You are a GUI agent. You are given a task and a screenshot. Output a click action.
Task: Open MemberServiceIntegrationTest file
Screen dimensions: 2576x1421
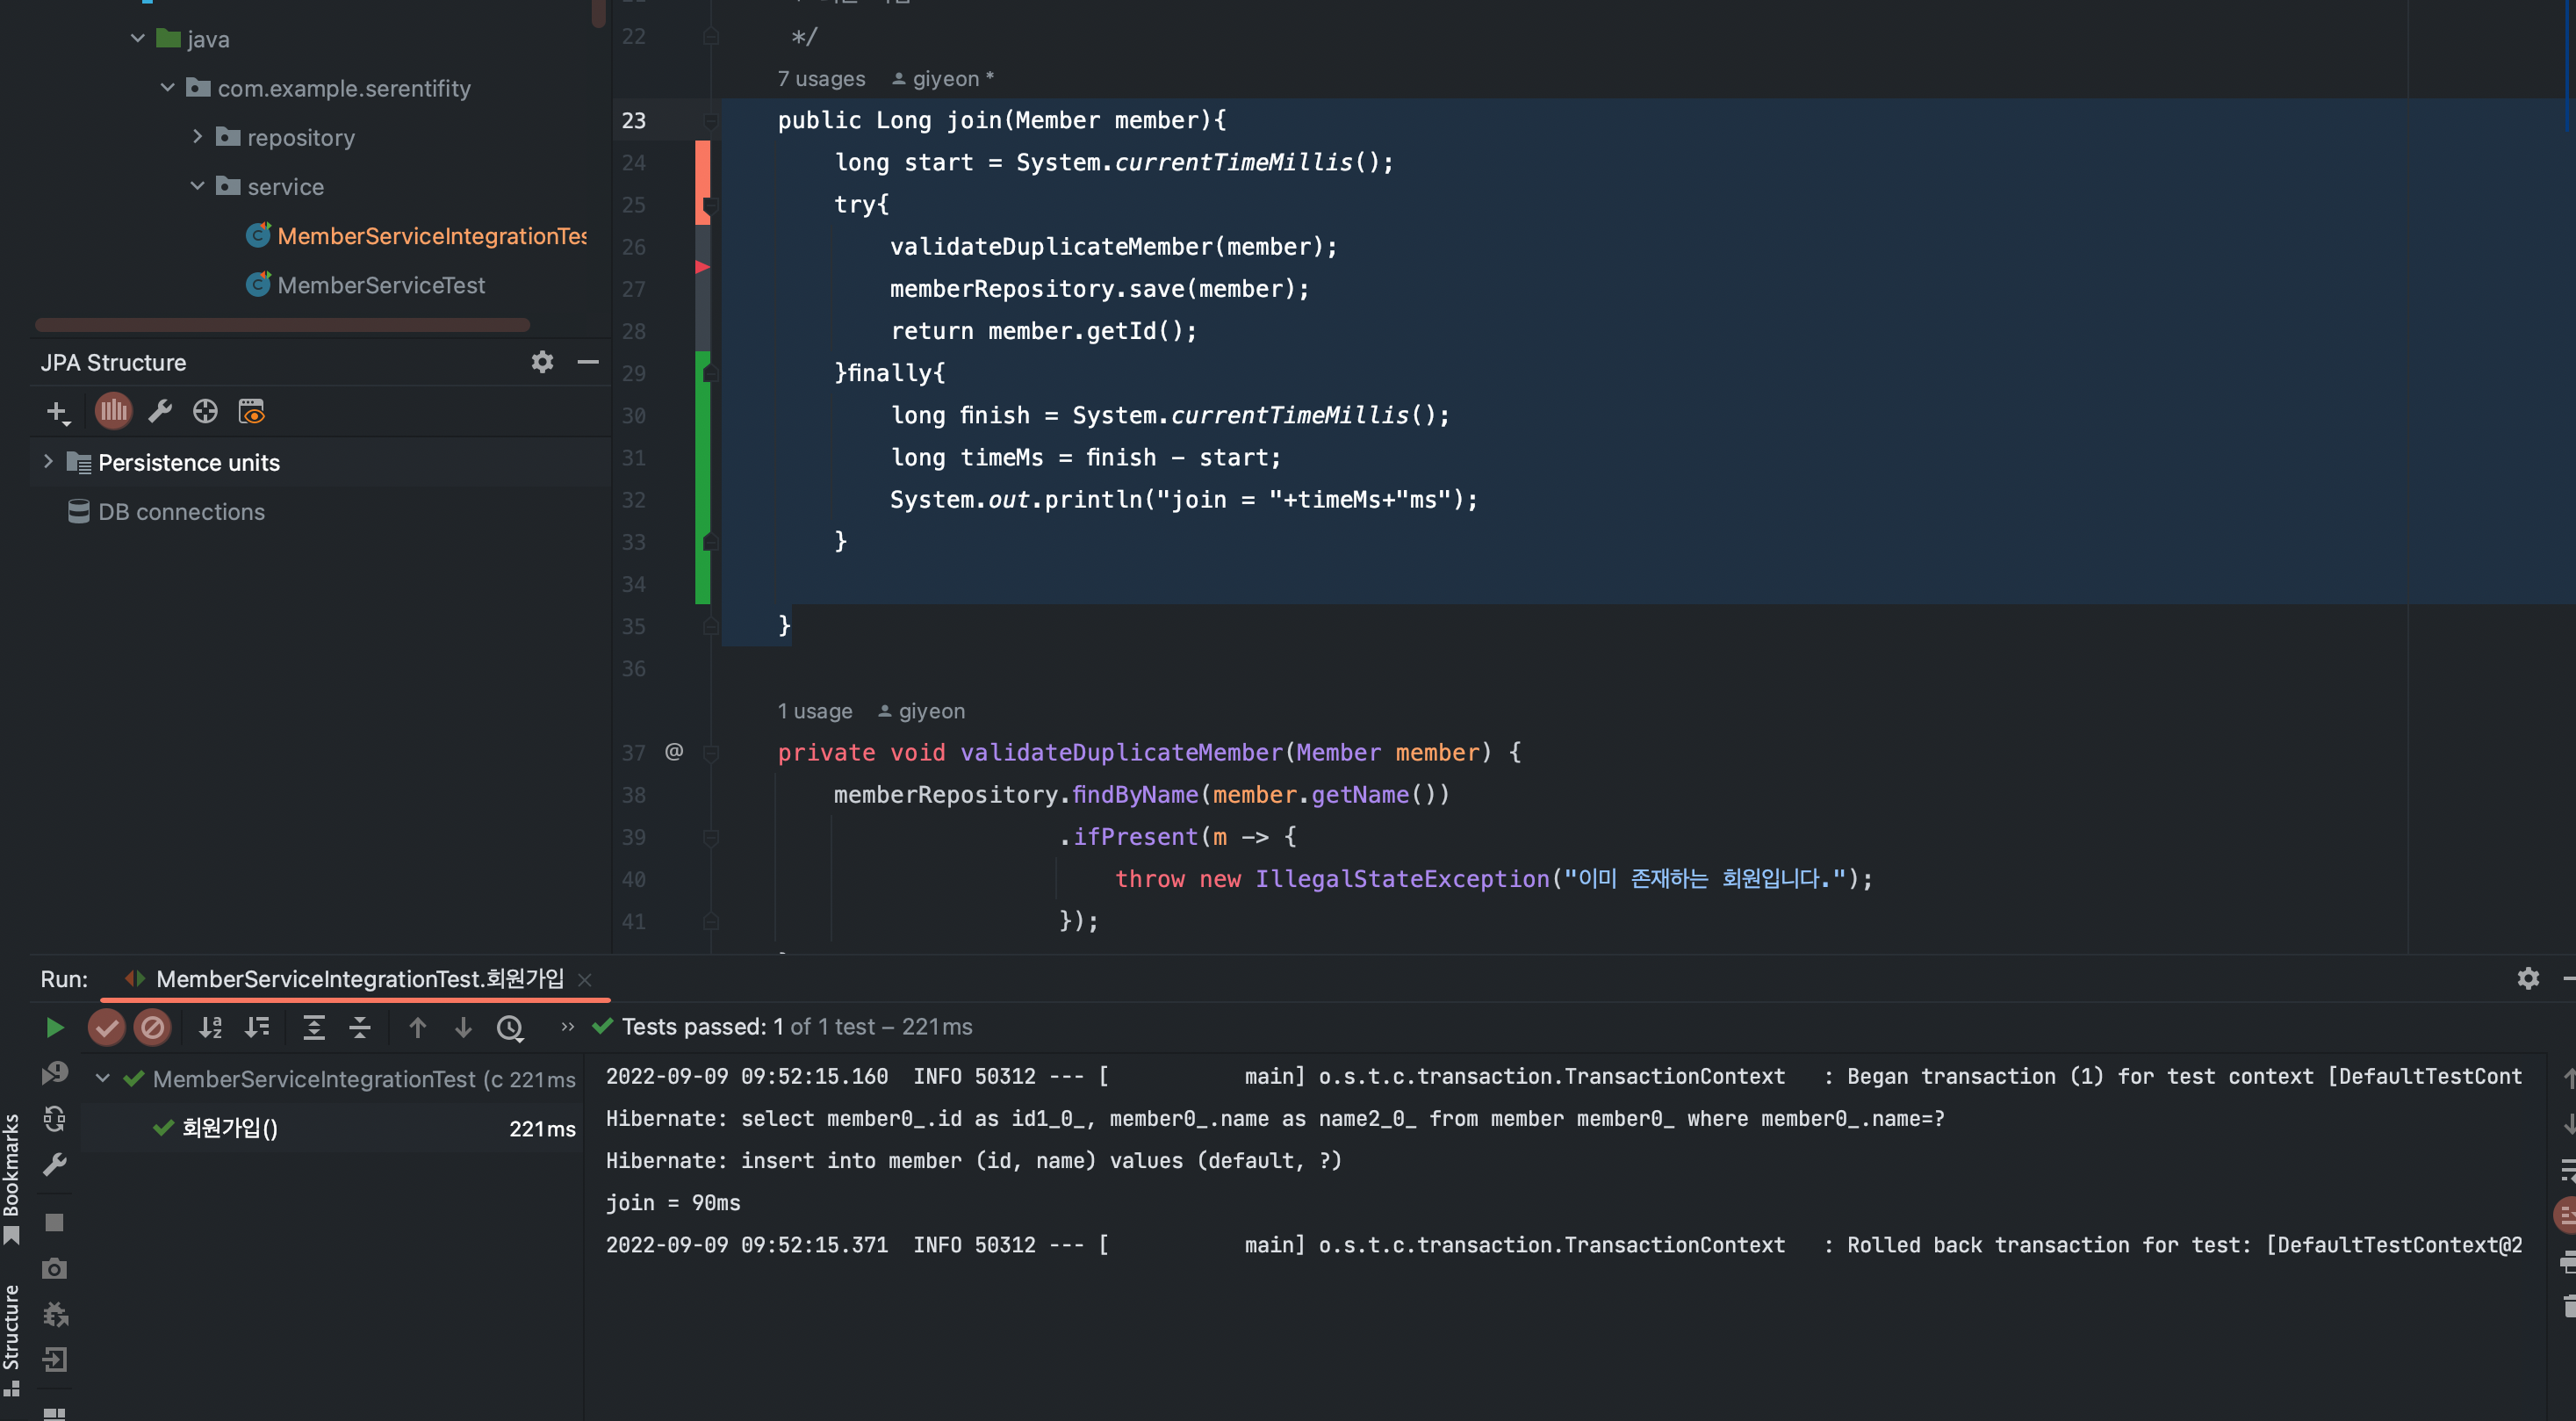click(416, 235)
